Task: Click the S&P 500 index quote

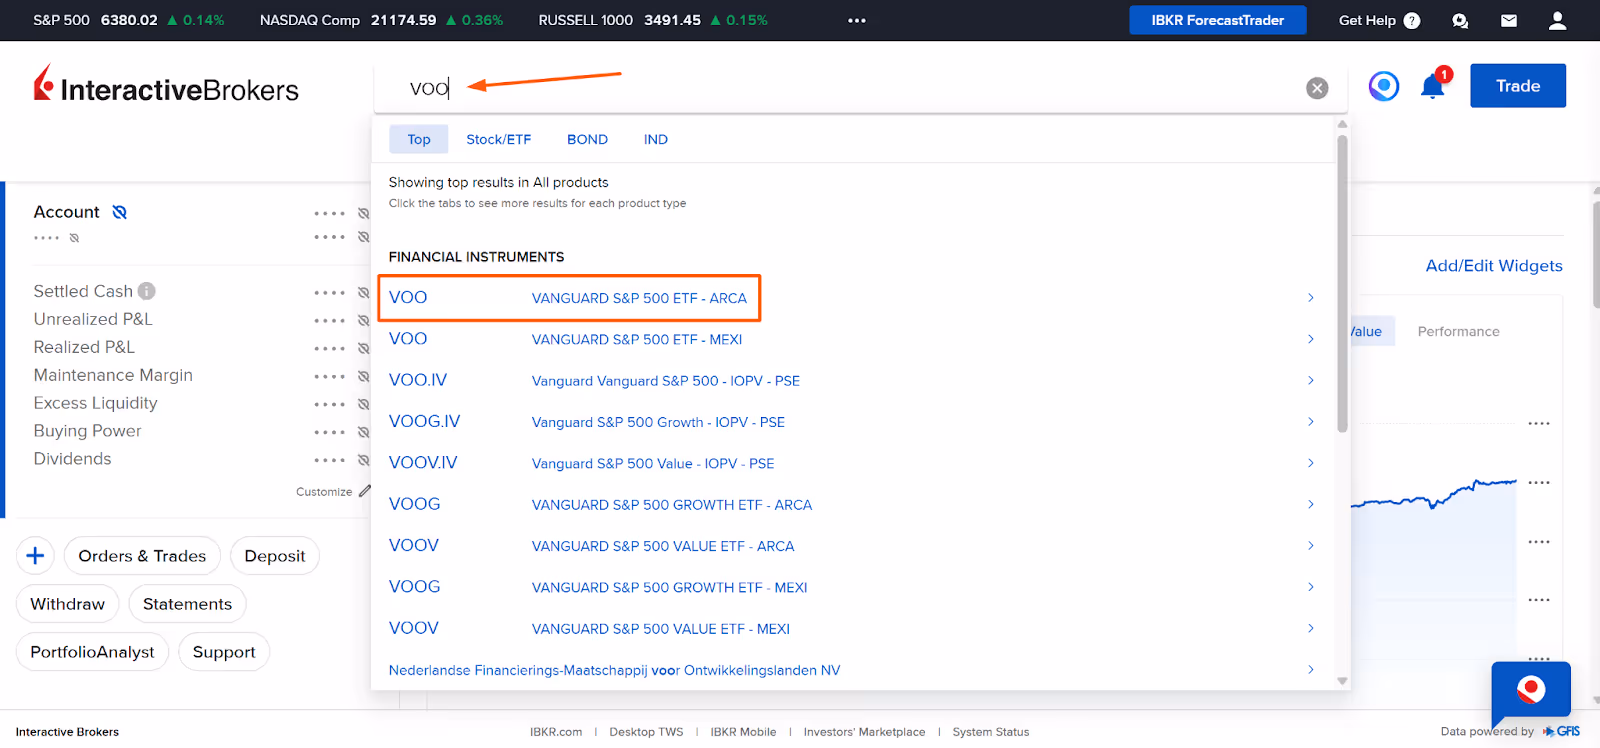Action: pos(128,20)
